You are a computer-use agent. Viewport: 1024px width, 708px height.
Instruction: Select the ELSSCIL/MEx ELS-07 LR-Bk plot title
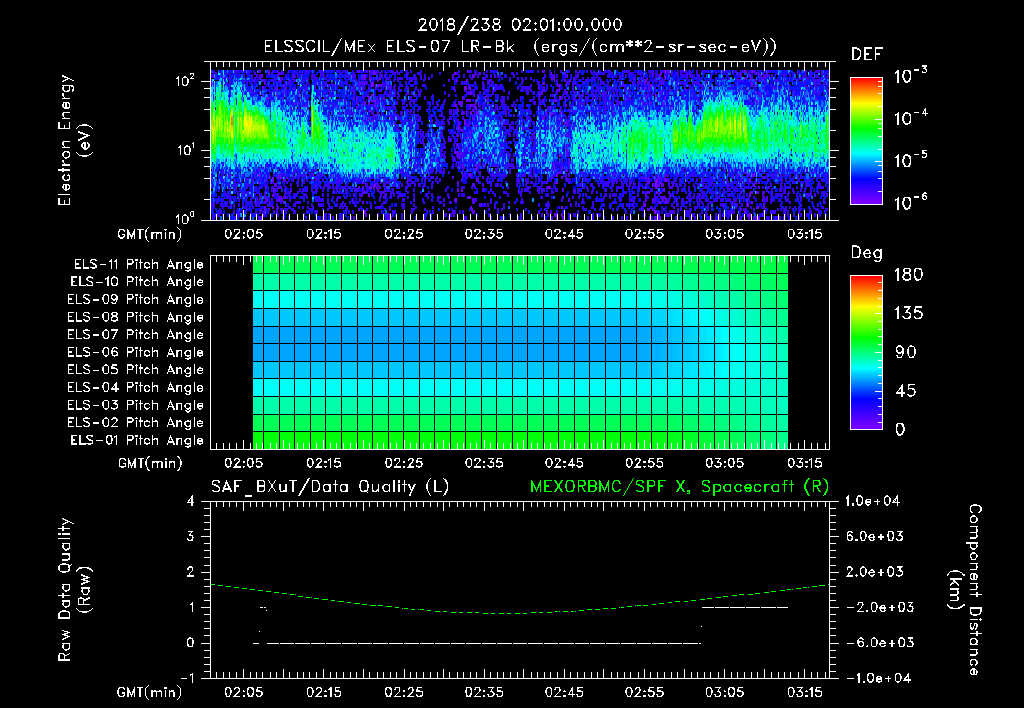[x=520, y=47]
